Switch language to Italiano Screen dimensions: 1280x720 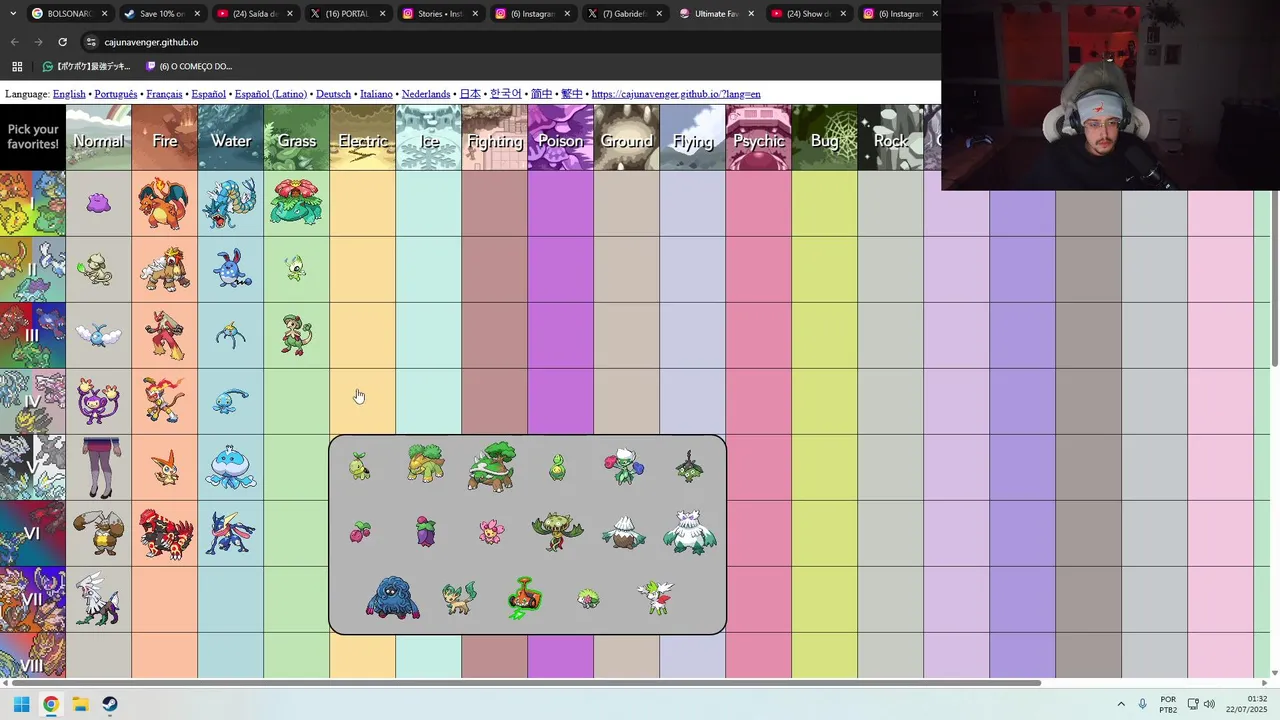(376, 94)
